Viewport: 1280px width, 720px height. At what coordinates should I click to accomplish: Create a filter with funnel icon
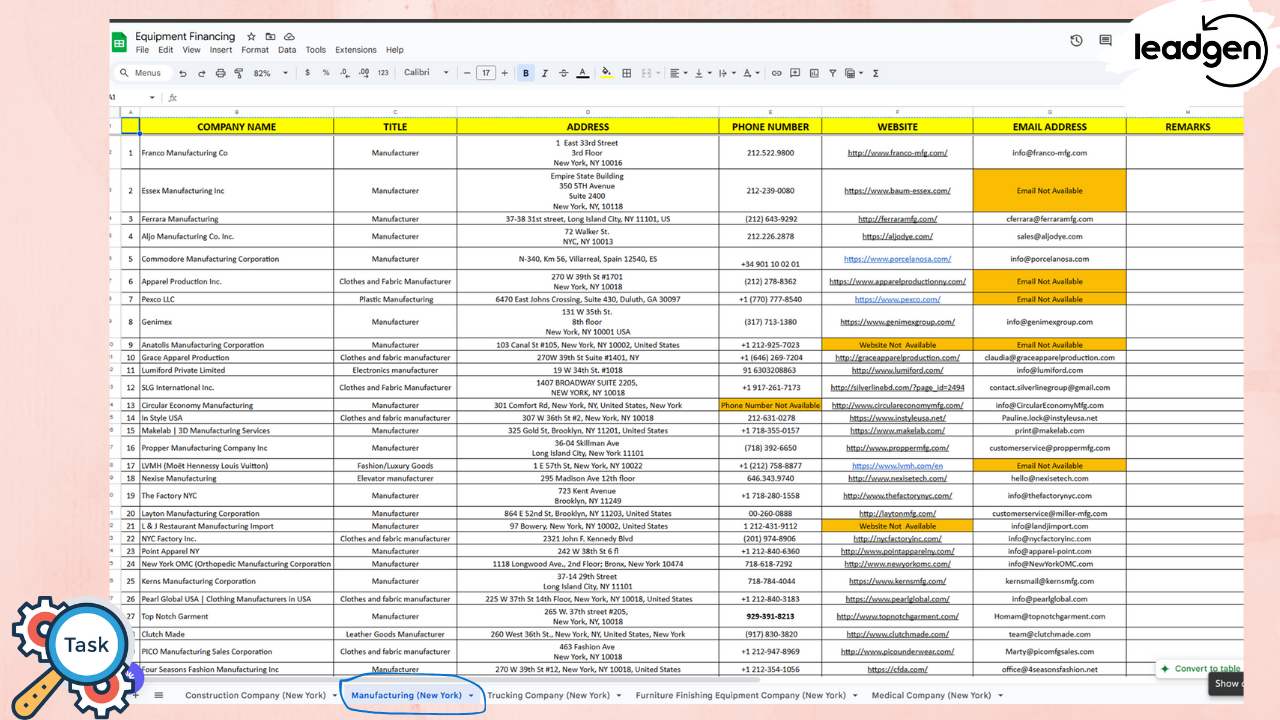pos(832,73)
